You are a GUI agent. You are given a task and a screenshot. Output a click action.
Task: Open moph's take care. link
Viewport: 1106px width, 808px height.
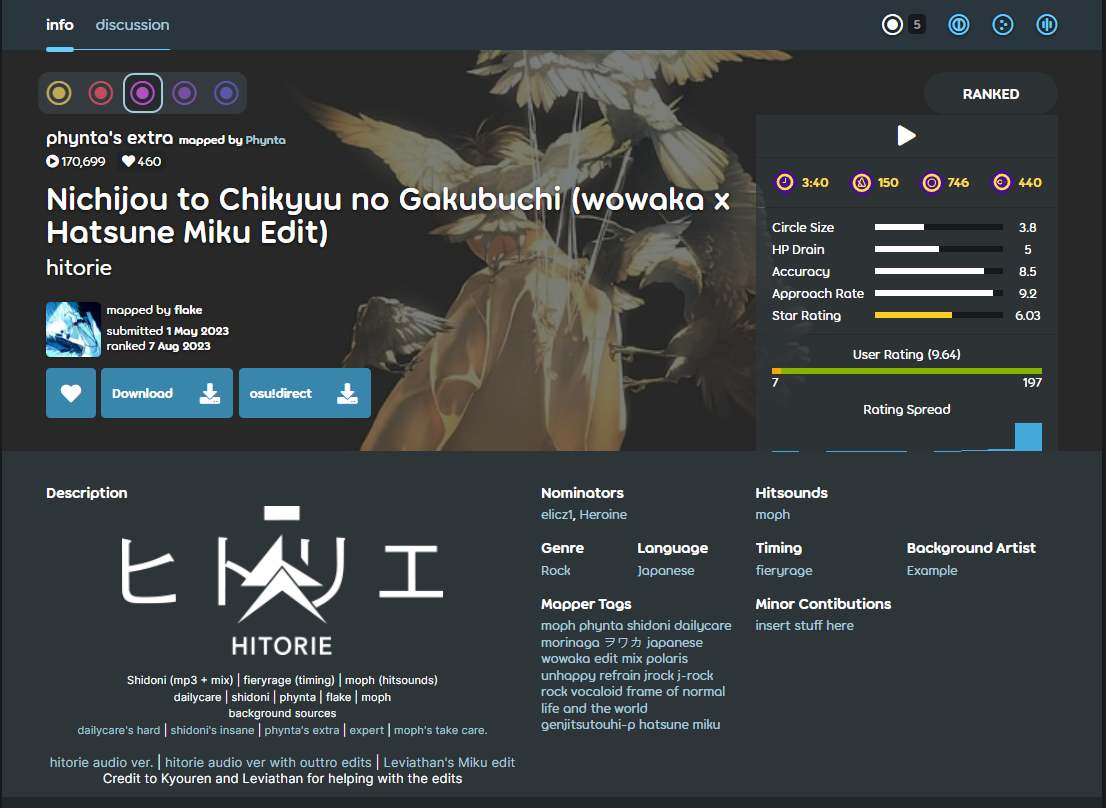[x=440, y=730]
